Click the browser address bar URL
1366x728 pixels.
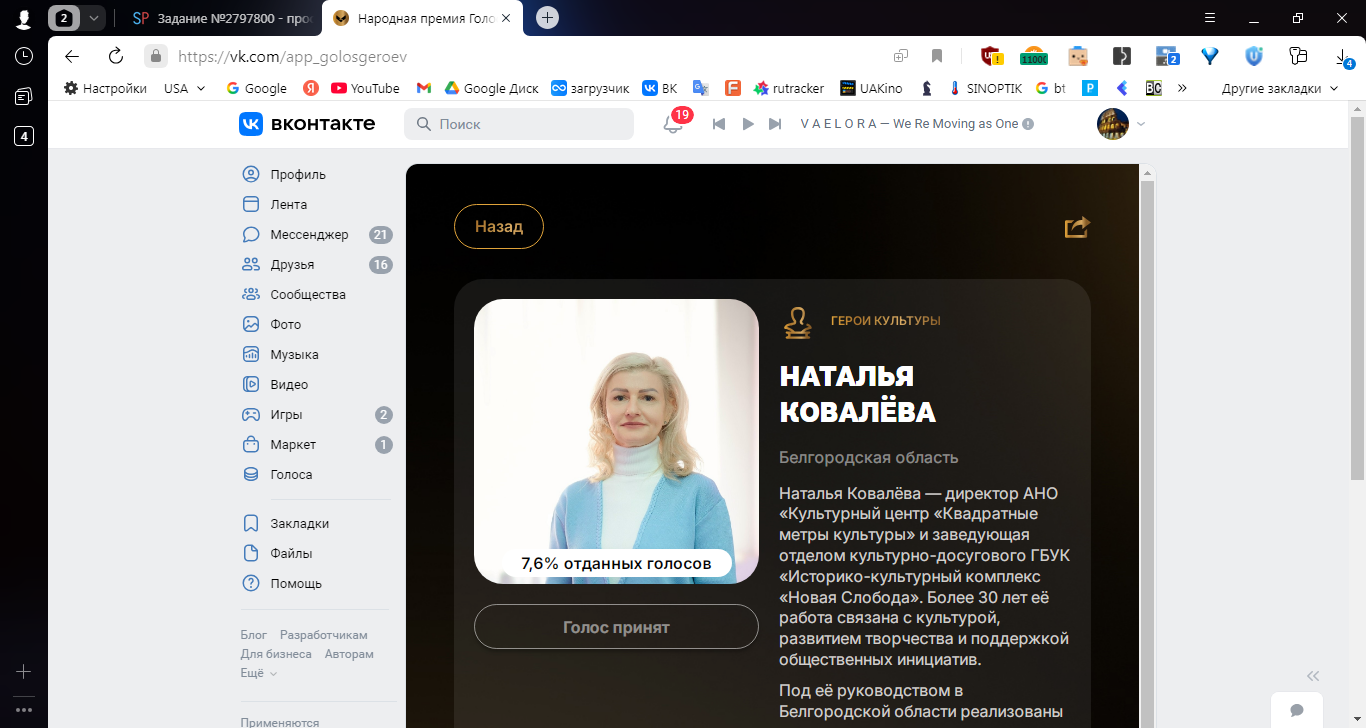[x=292, y=57]
